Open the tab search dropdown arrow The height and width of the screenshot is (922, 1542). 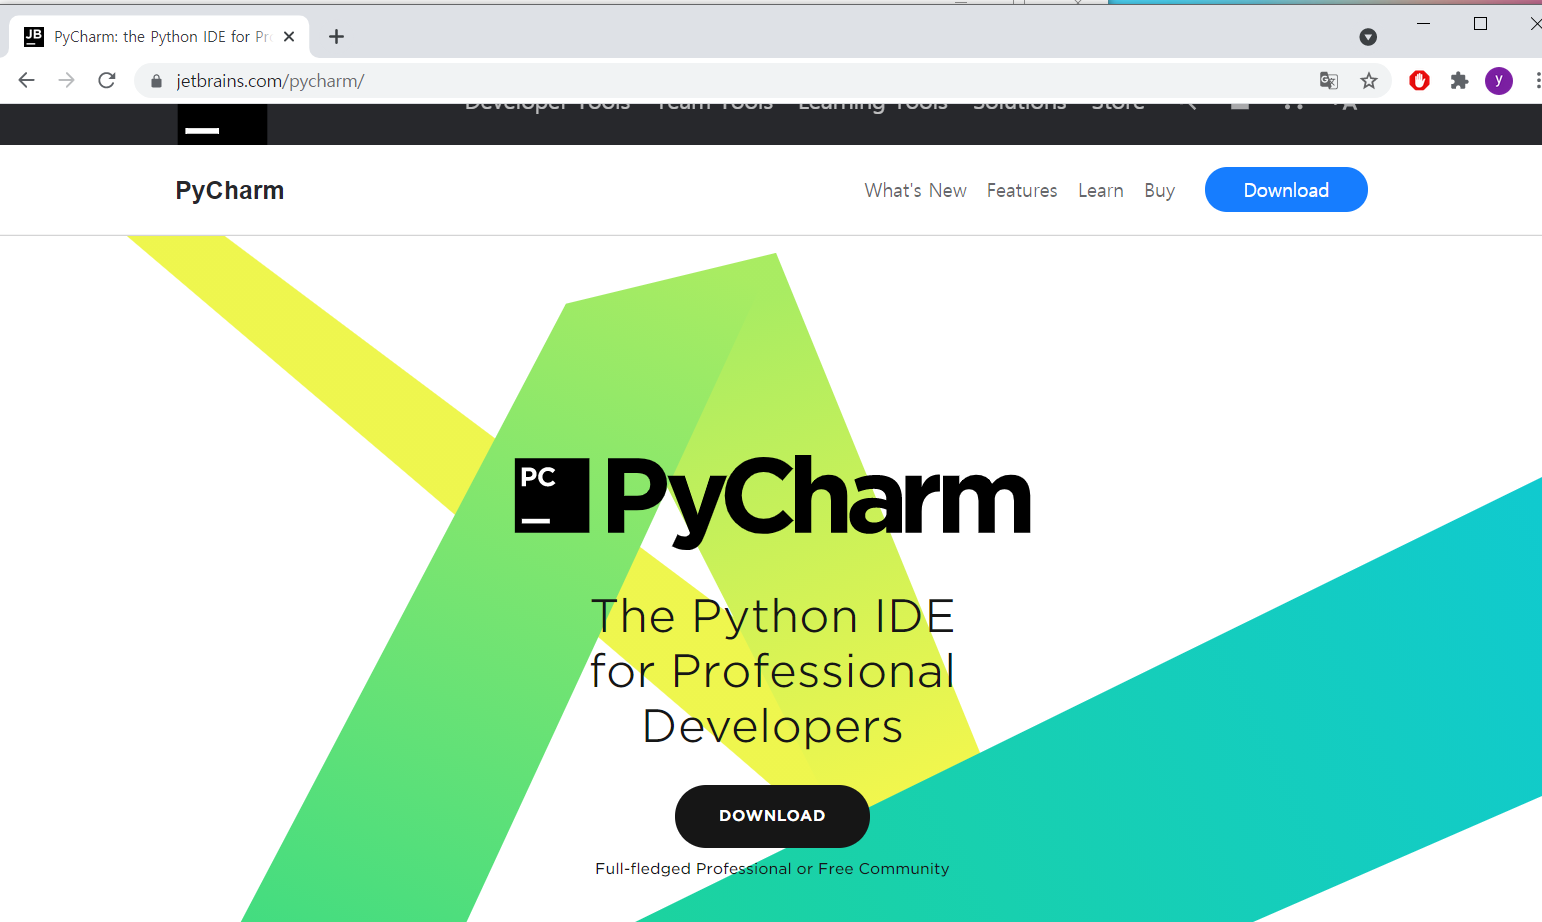1368,37
